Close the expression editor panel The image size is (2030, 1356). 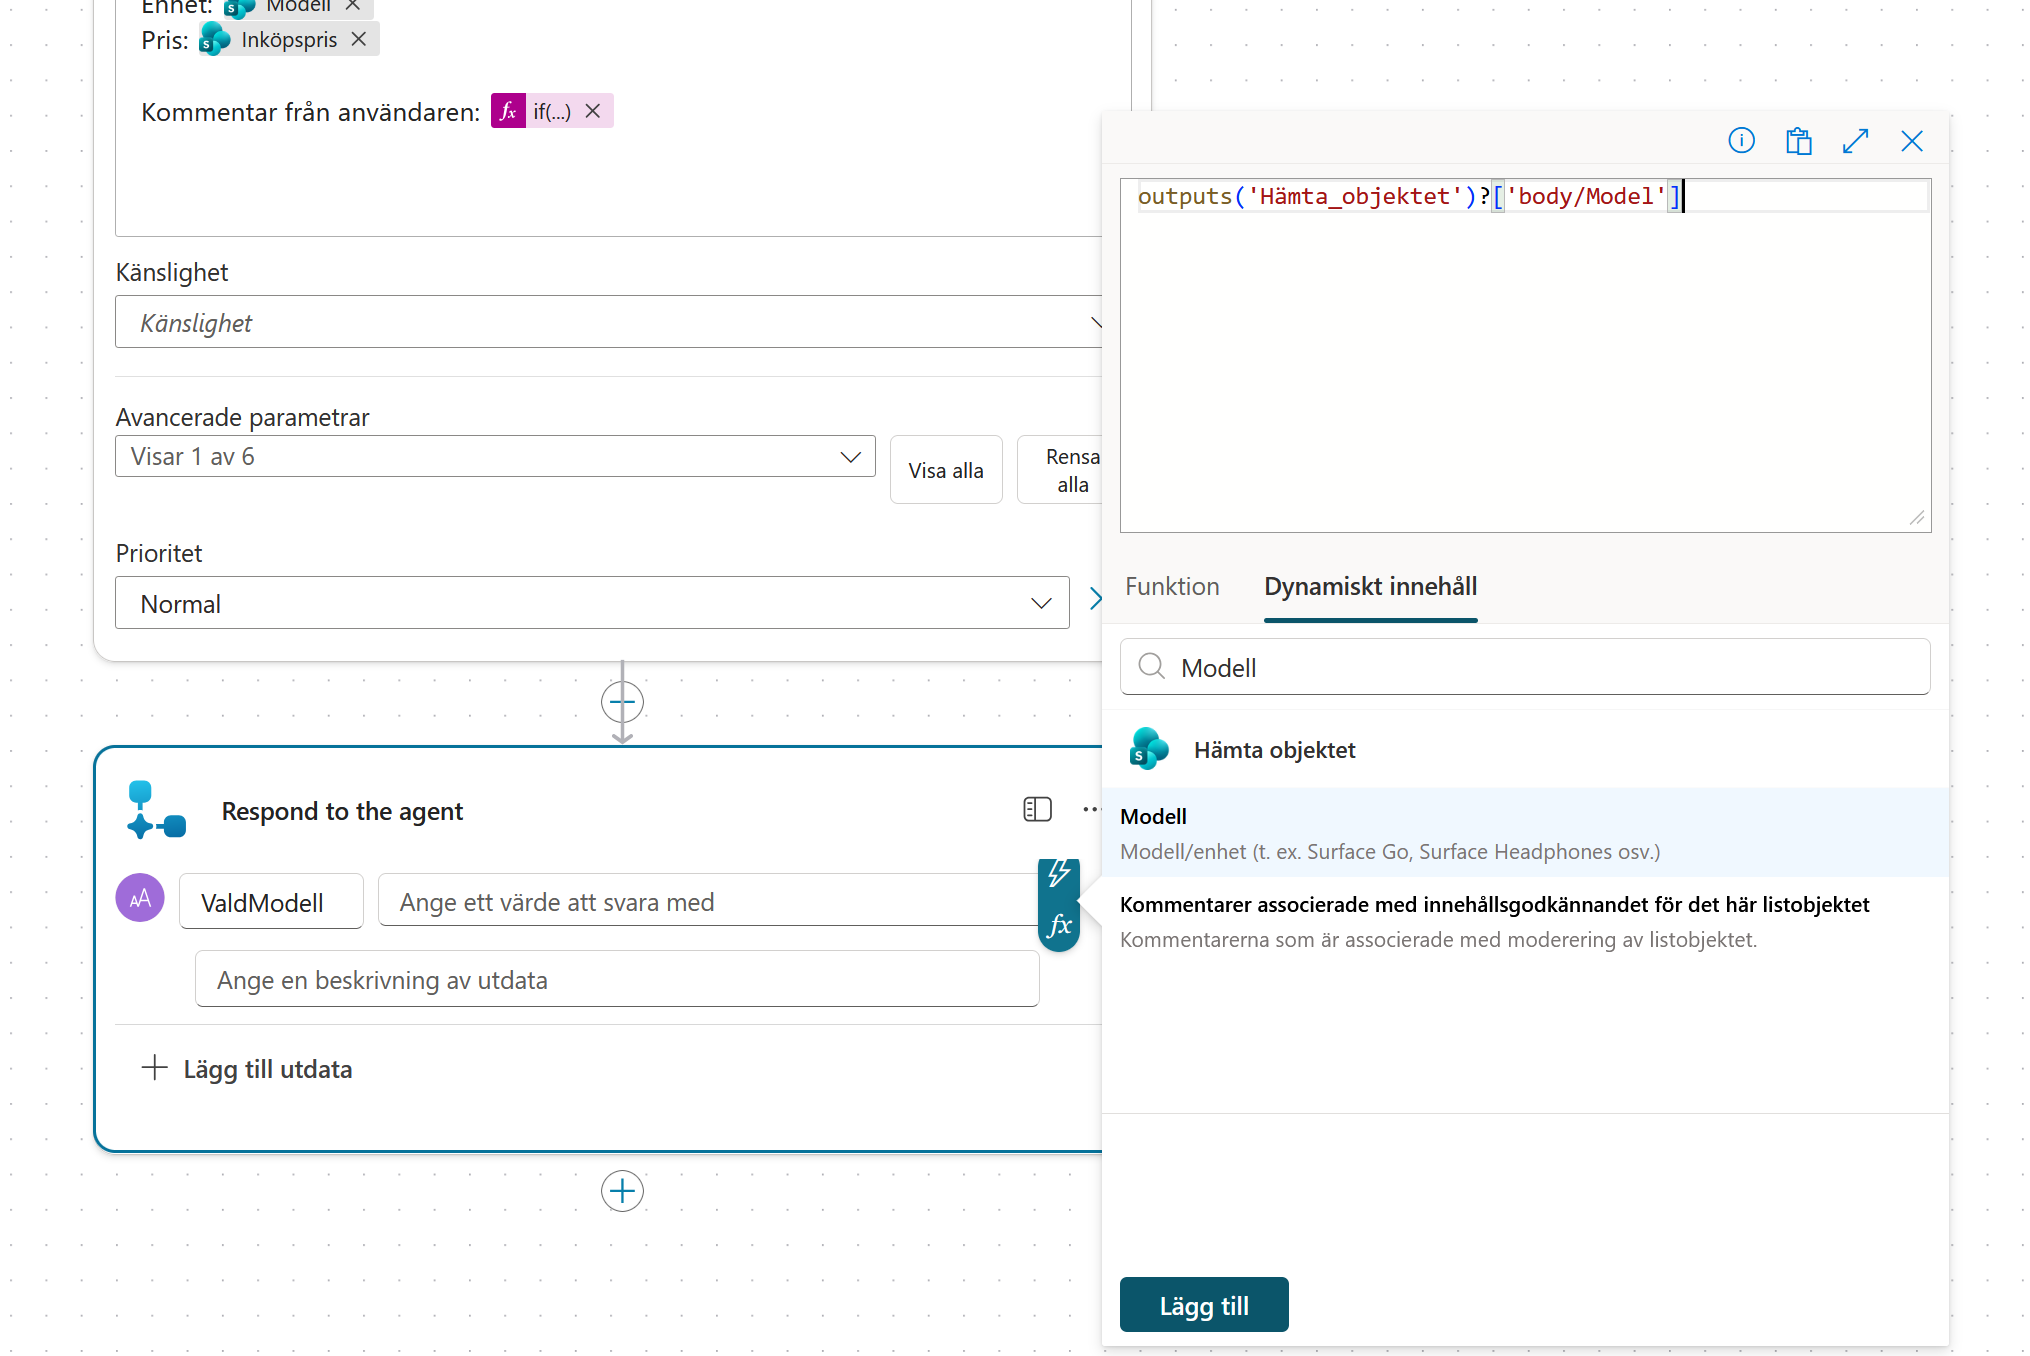click(x=1912, y=141)
